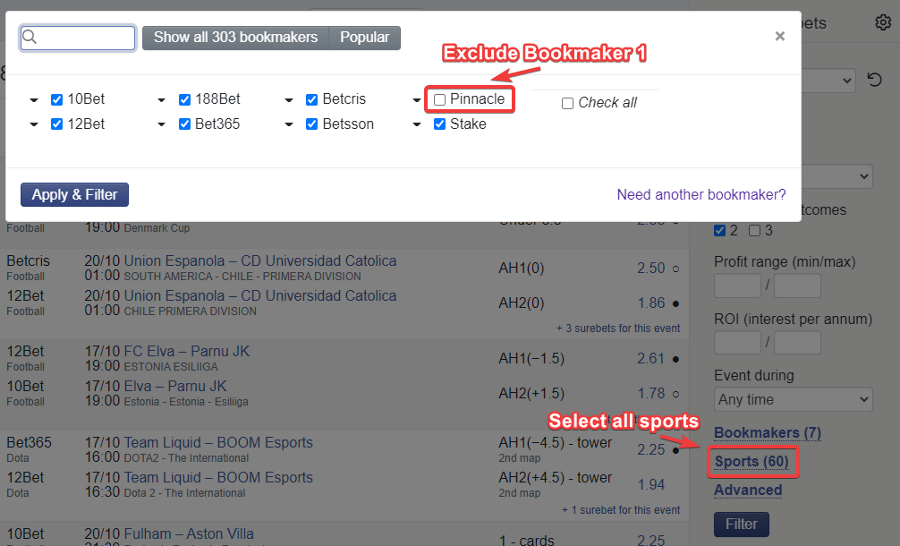Open Fulham – Aston Villa event
The image size is (900, 546).
pos(189,534)
